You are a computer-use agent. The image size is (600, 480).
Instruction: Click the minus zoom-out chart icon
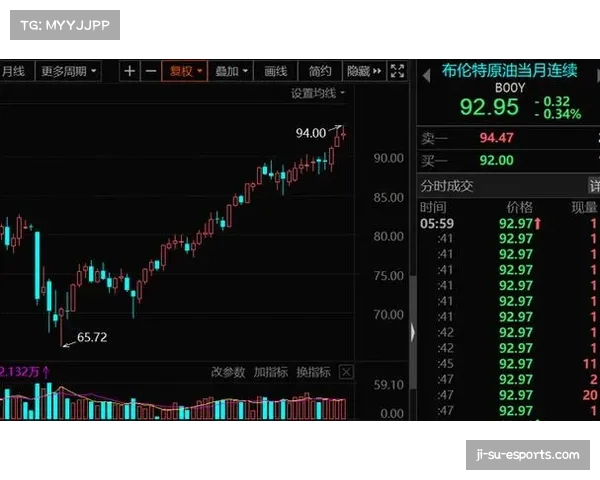tap(150, 71)
